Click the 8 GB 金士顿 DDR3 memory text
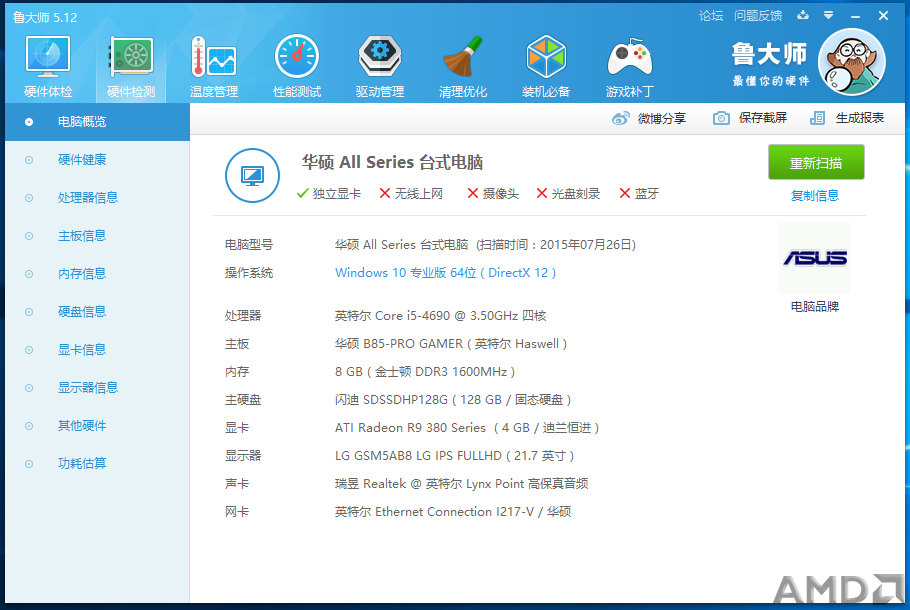The image size is (910, 610). tap(425, 371)
